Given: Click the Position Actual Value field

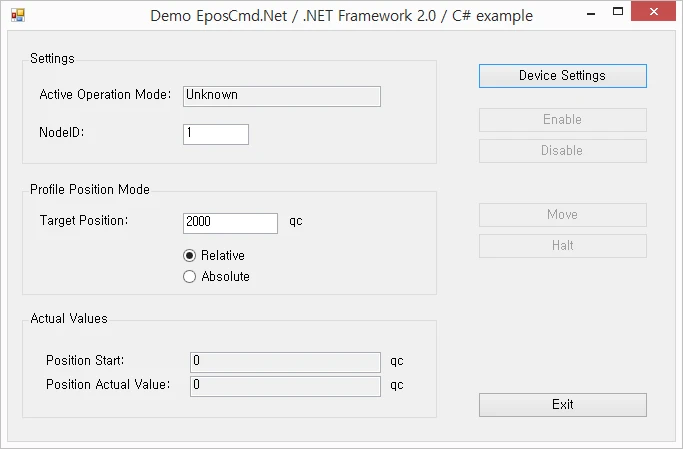Looking at the screenshot, I should [x=285, y=386].
